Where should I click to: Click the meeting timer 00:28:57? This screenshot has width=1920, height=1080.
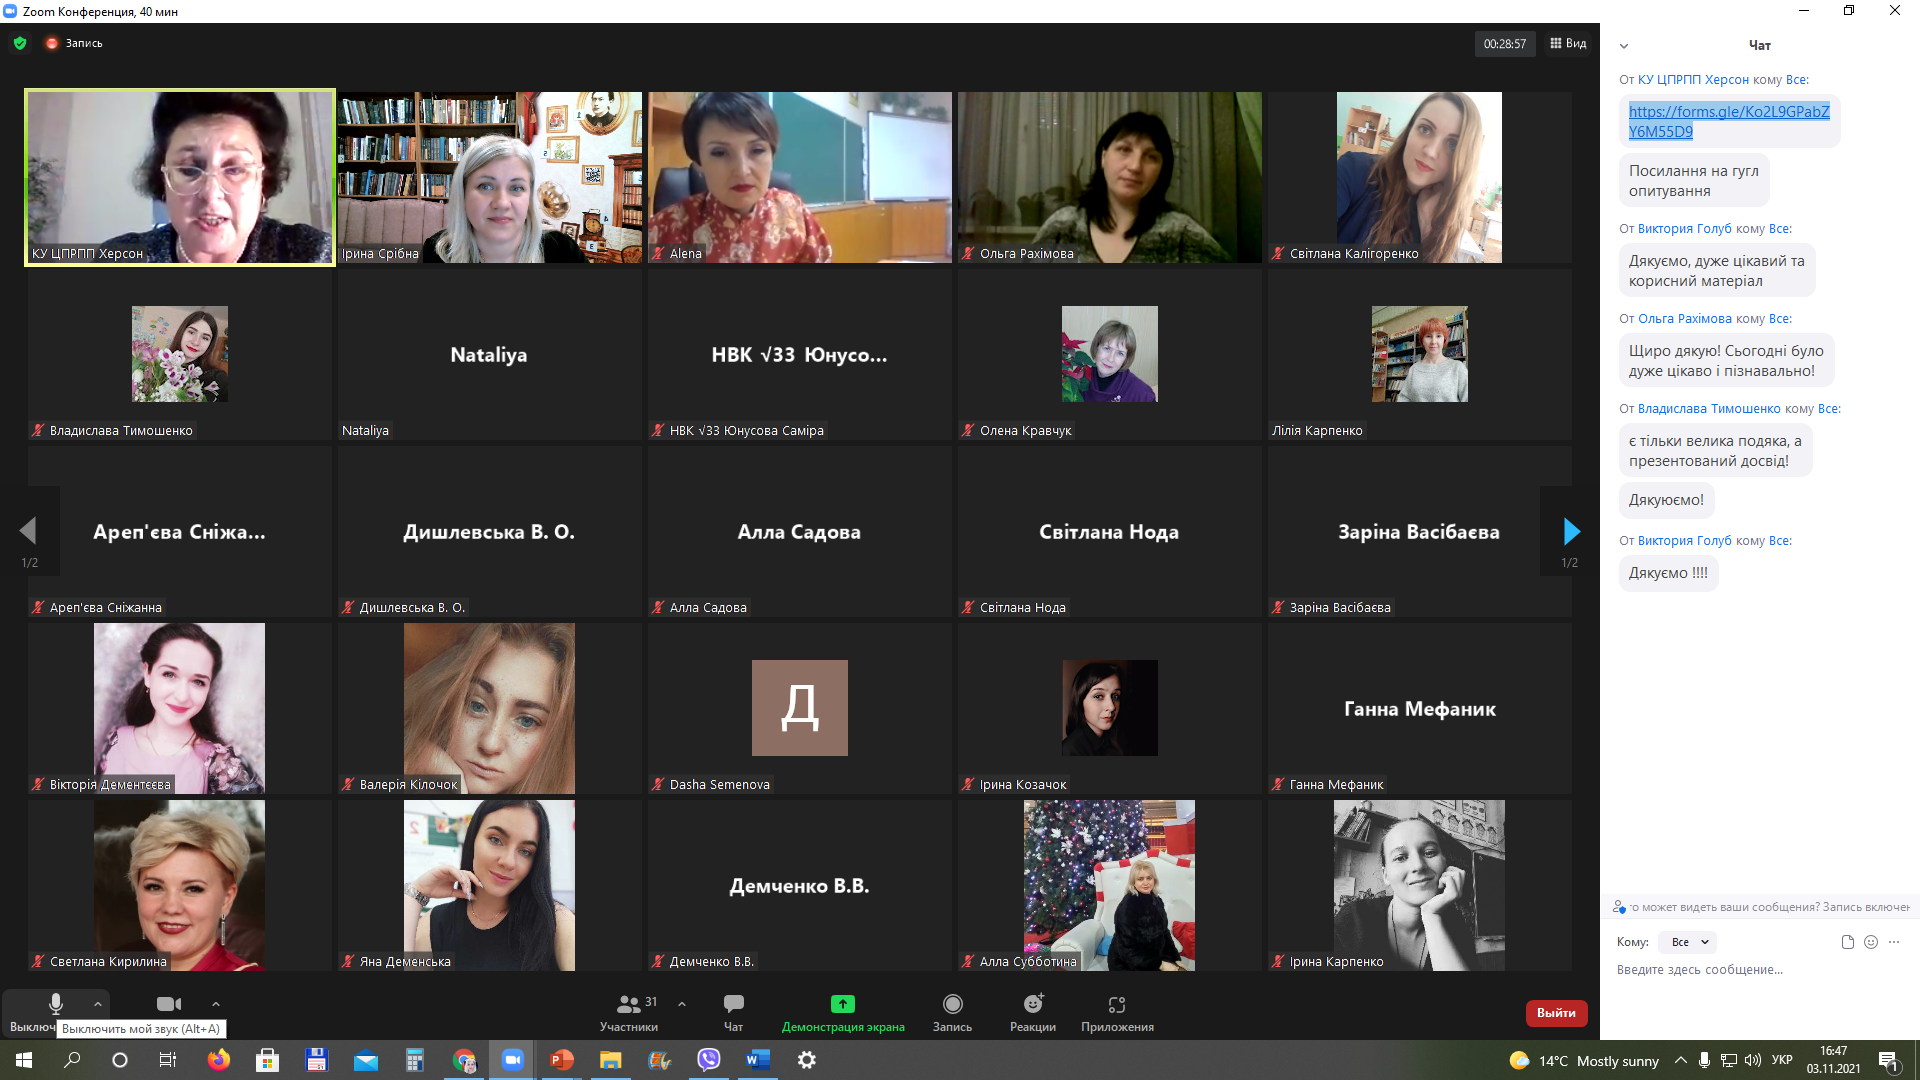pyautogui.click(x=1504, y=44)
